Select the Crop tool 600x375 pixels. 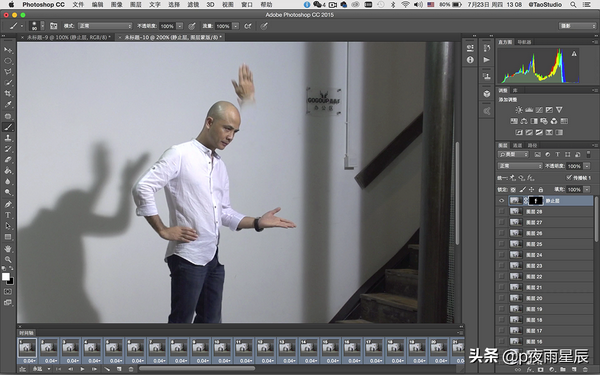(8, 93)
